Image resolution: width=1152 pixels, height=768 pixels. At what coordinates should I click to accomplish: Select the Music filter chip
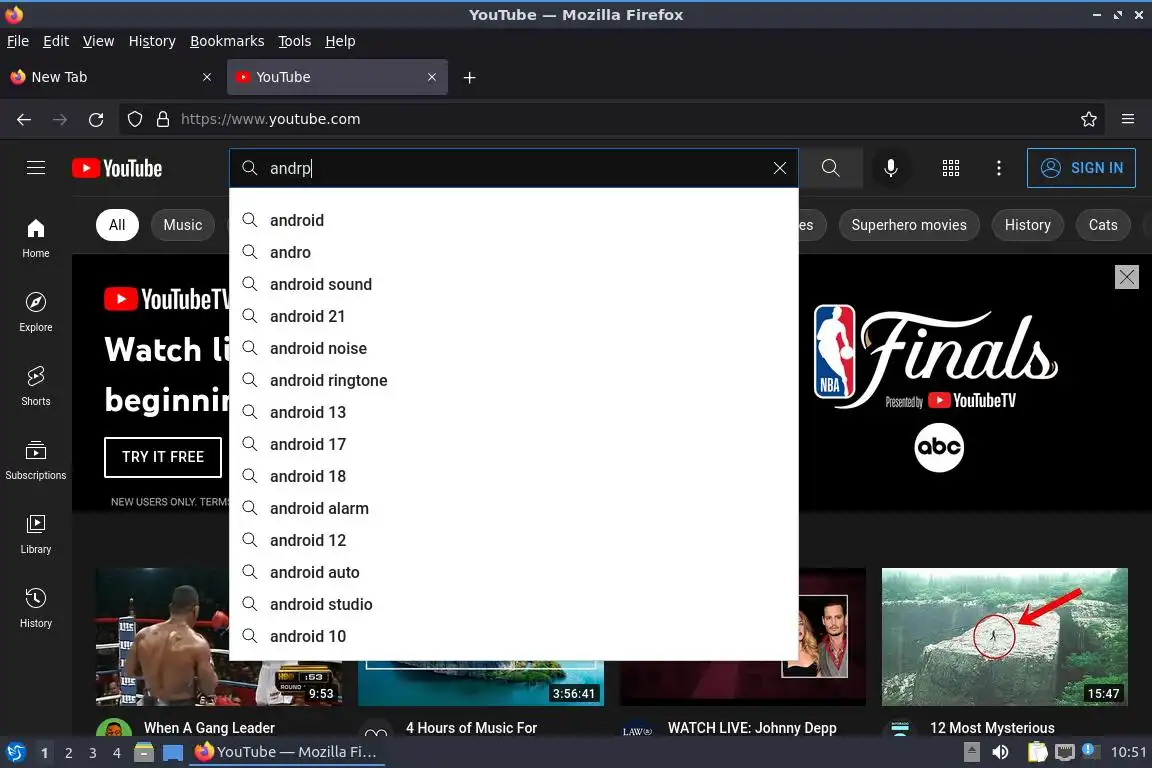tap(183, 225)
